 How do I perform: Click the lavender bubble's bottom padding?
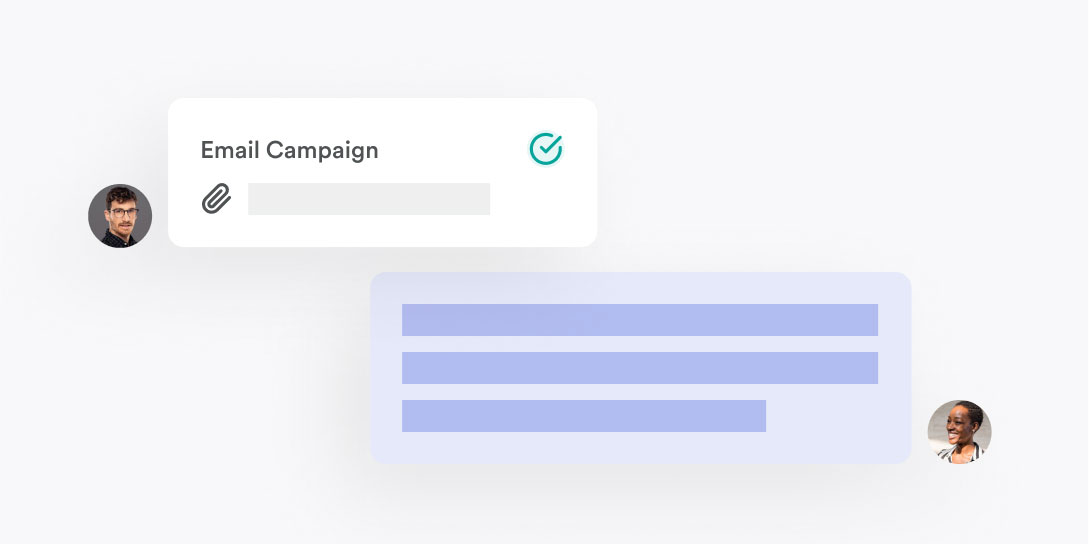(x=640, y=447)
